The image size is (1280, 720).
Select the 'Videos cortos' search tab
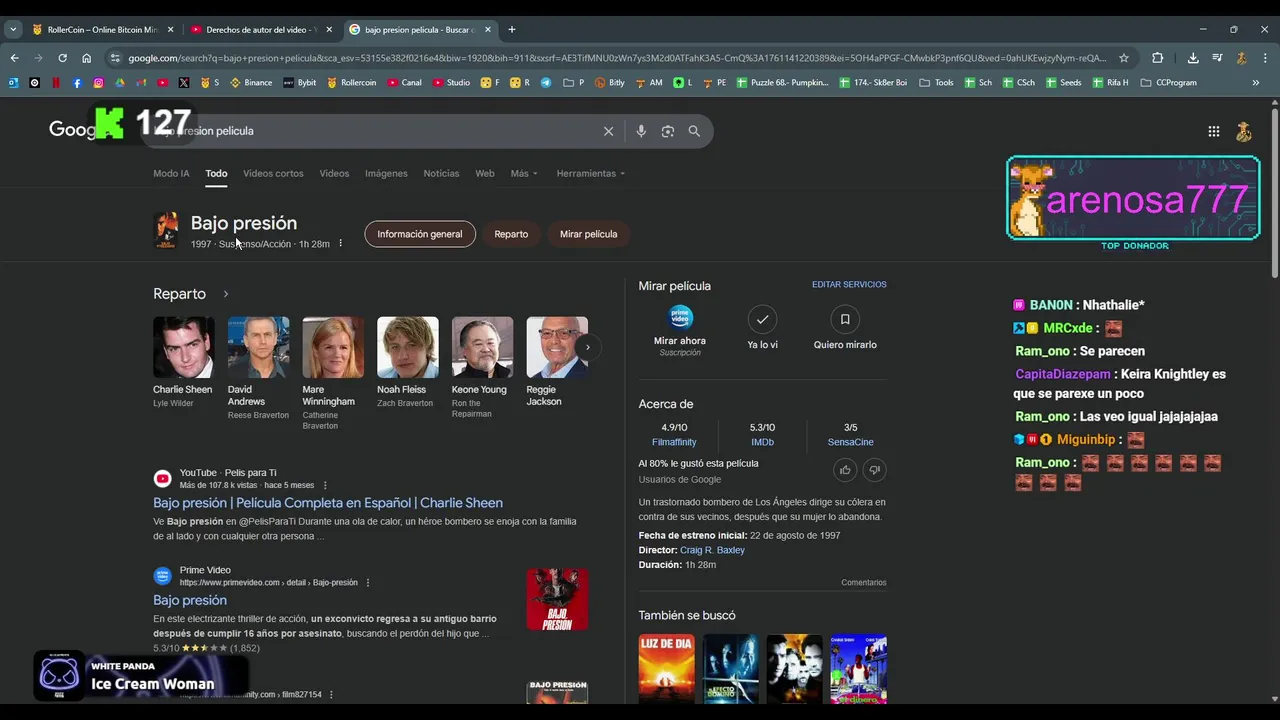point(273,173)
